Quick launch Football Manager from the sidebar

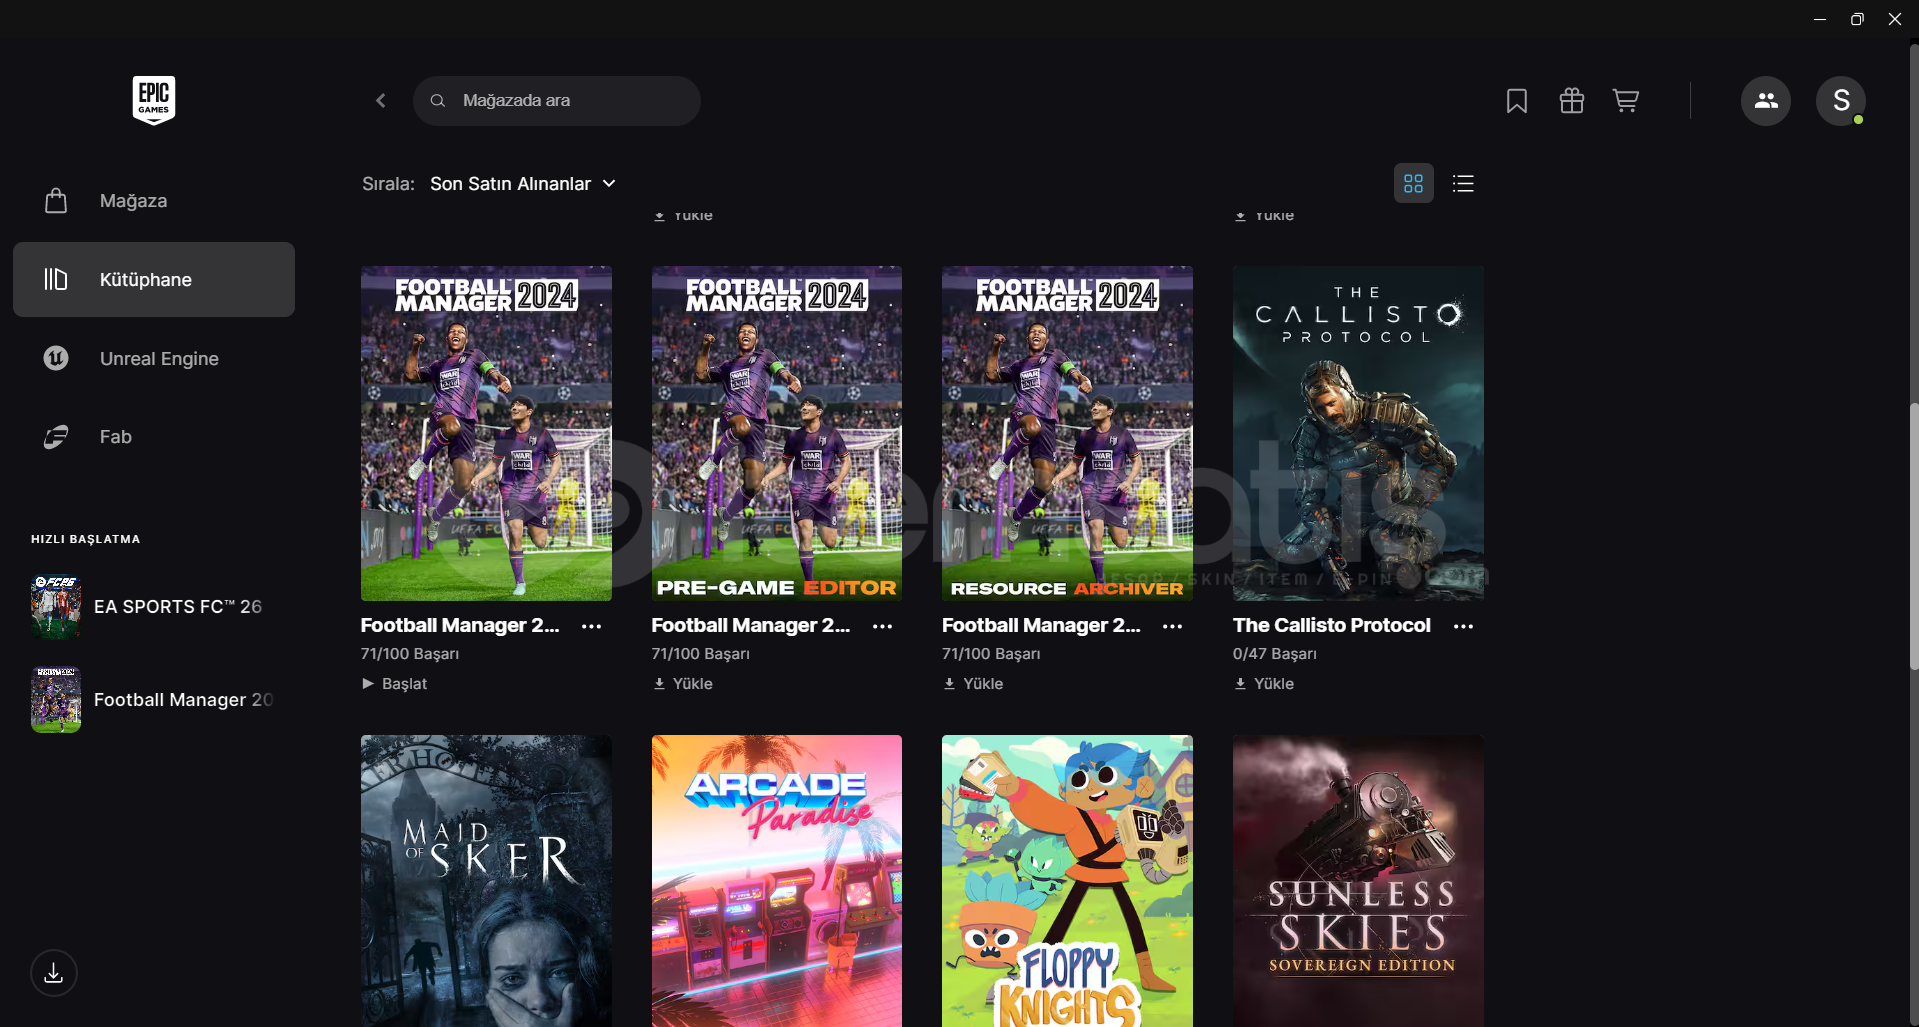(x=154, y=700)
